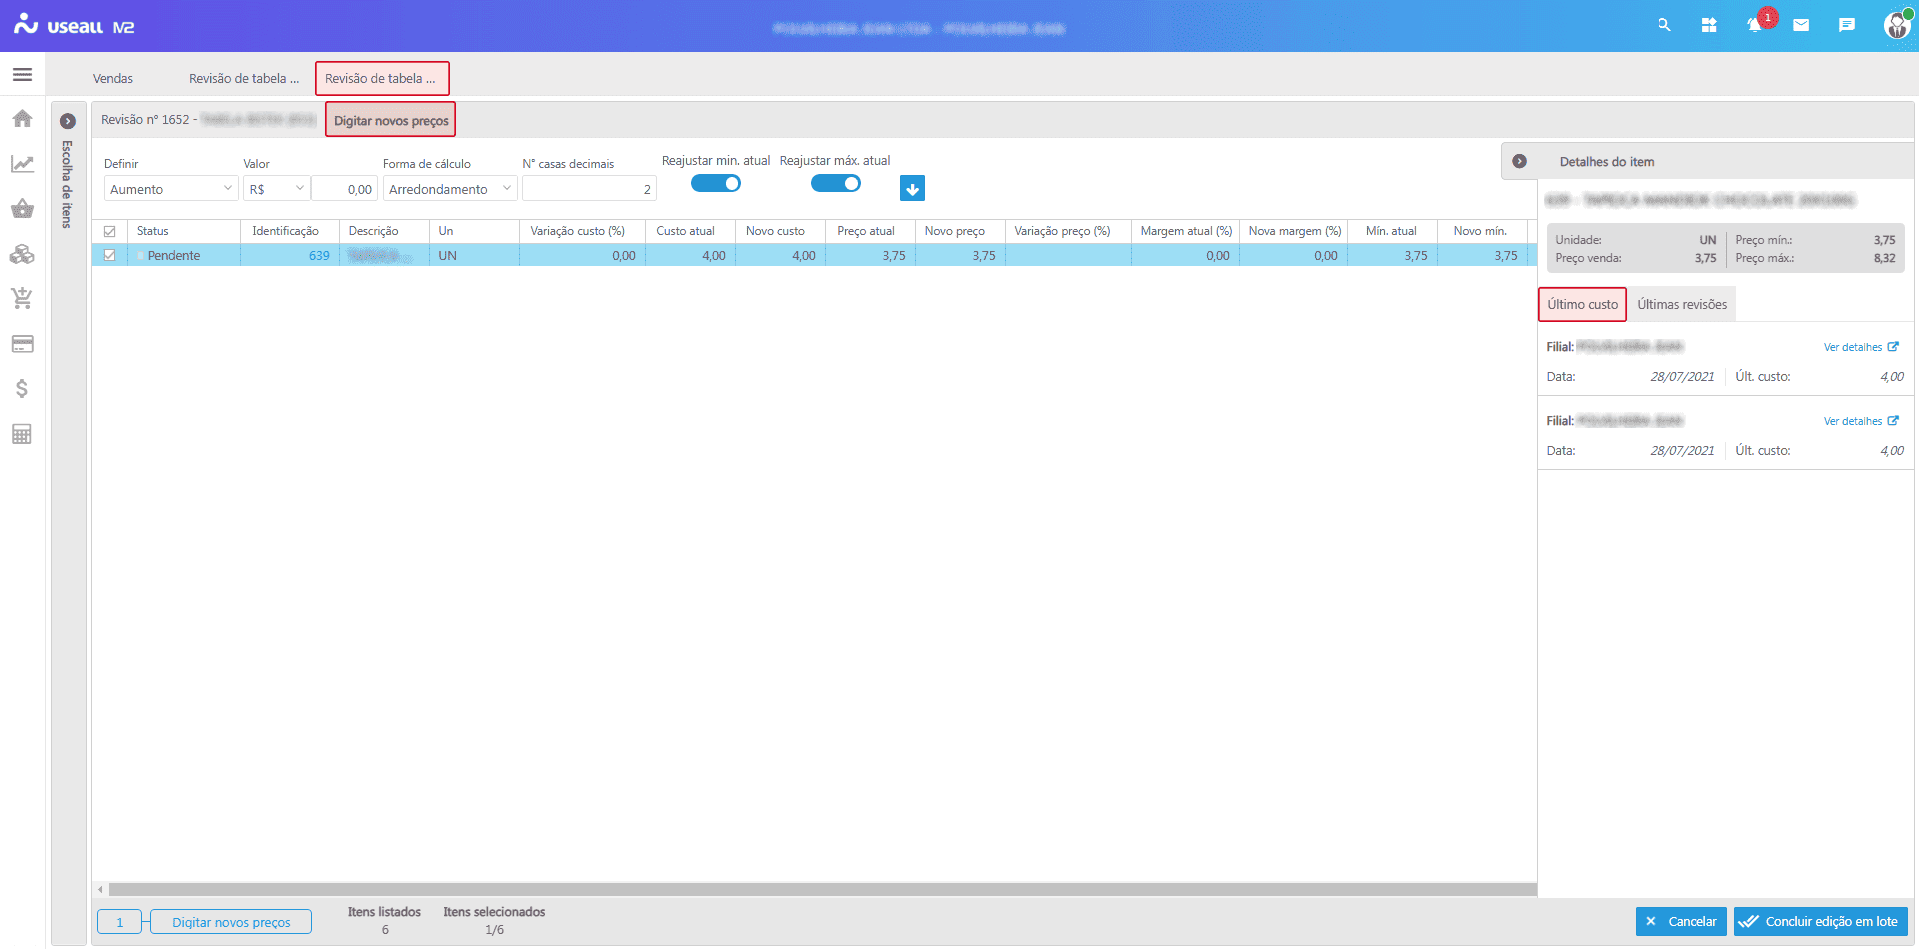The height and width of the screenshot is (949, 1919).
Task: Open the hamburger menu icon
Action: (22, 75)
